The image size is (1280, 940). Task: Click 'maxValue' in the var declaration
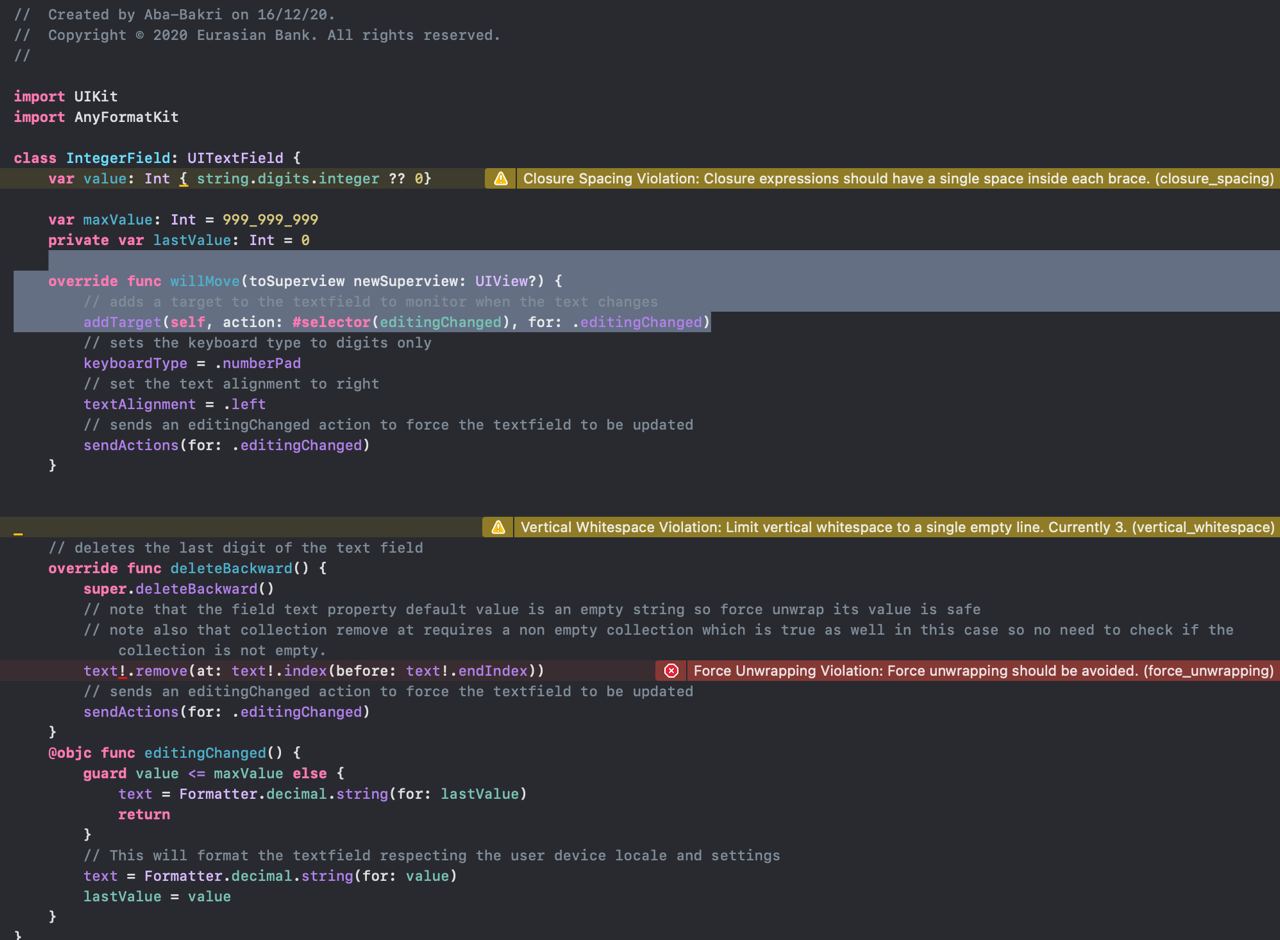click(117, 220)
